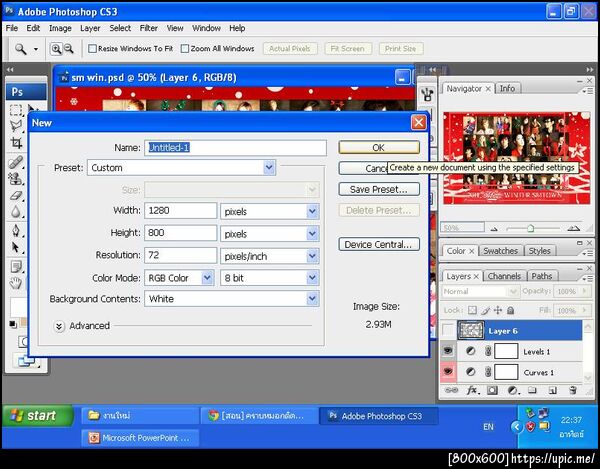Click the lock all padlock icon
This screenshot has width=600, height=469.
pyautogui.click(x=510, y=310)
